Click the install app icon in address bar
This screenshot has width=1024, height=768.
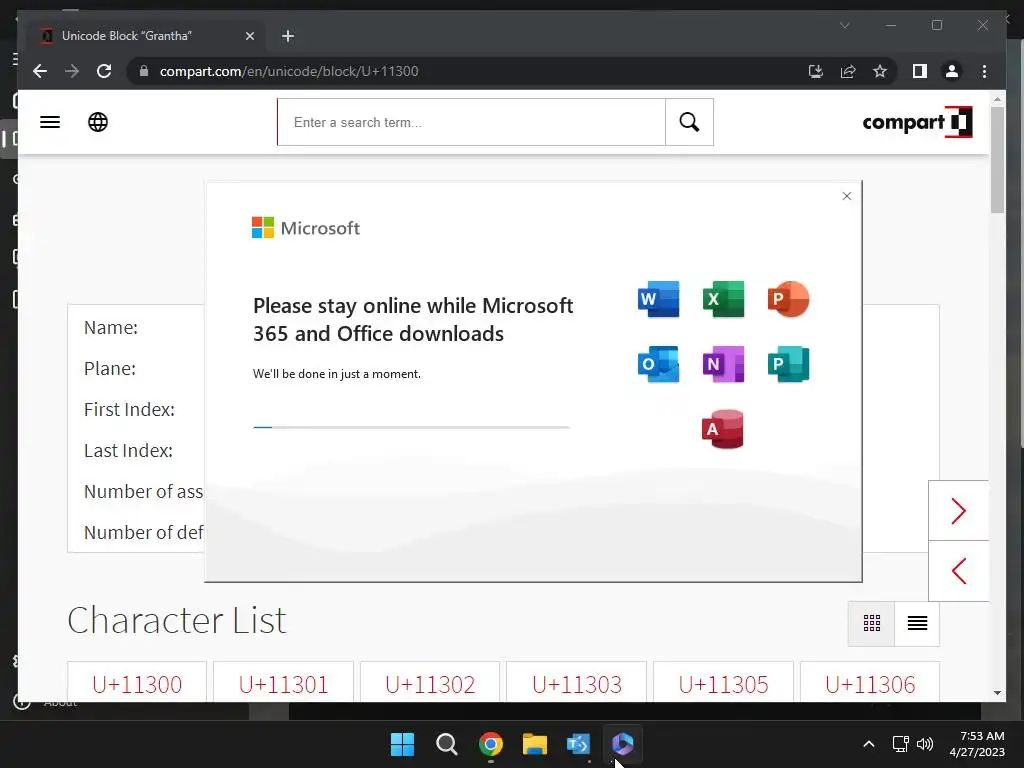816,71
